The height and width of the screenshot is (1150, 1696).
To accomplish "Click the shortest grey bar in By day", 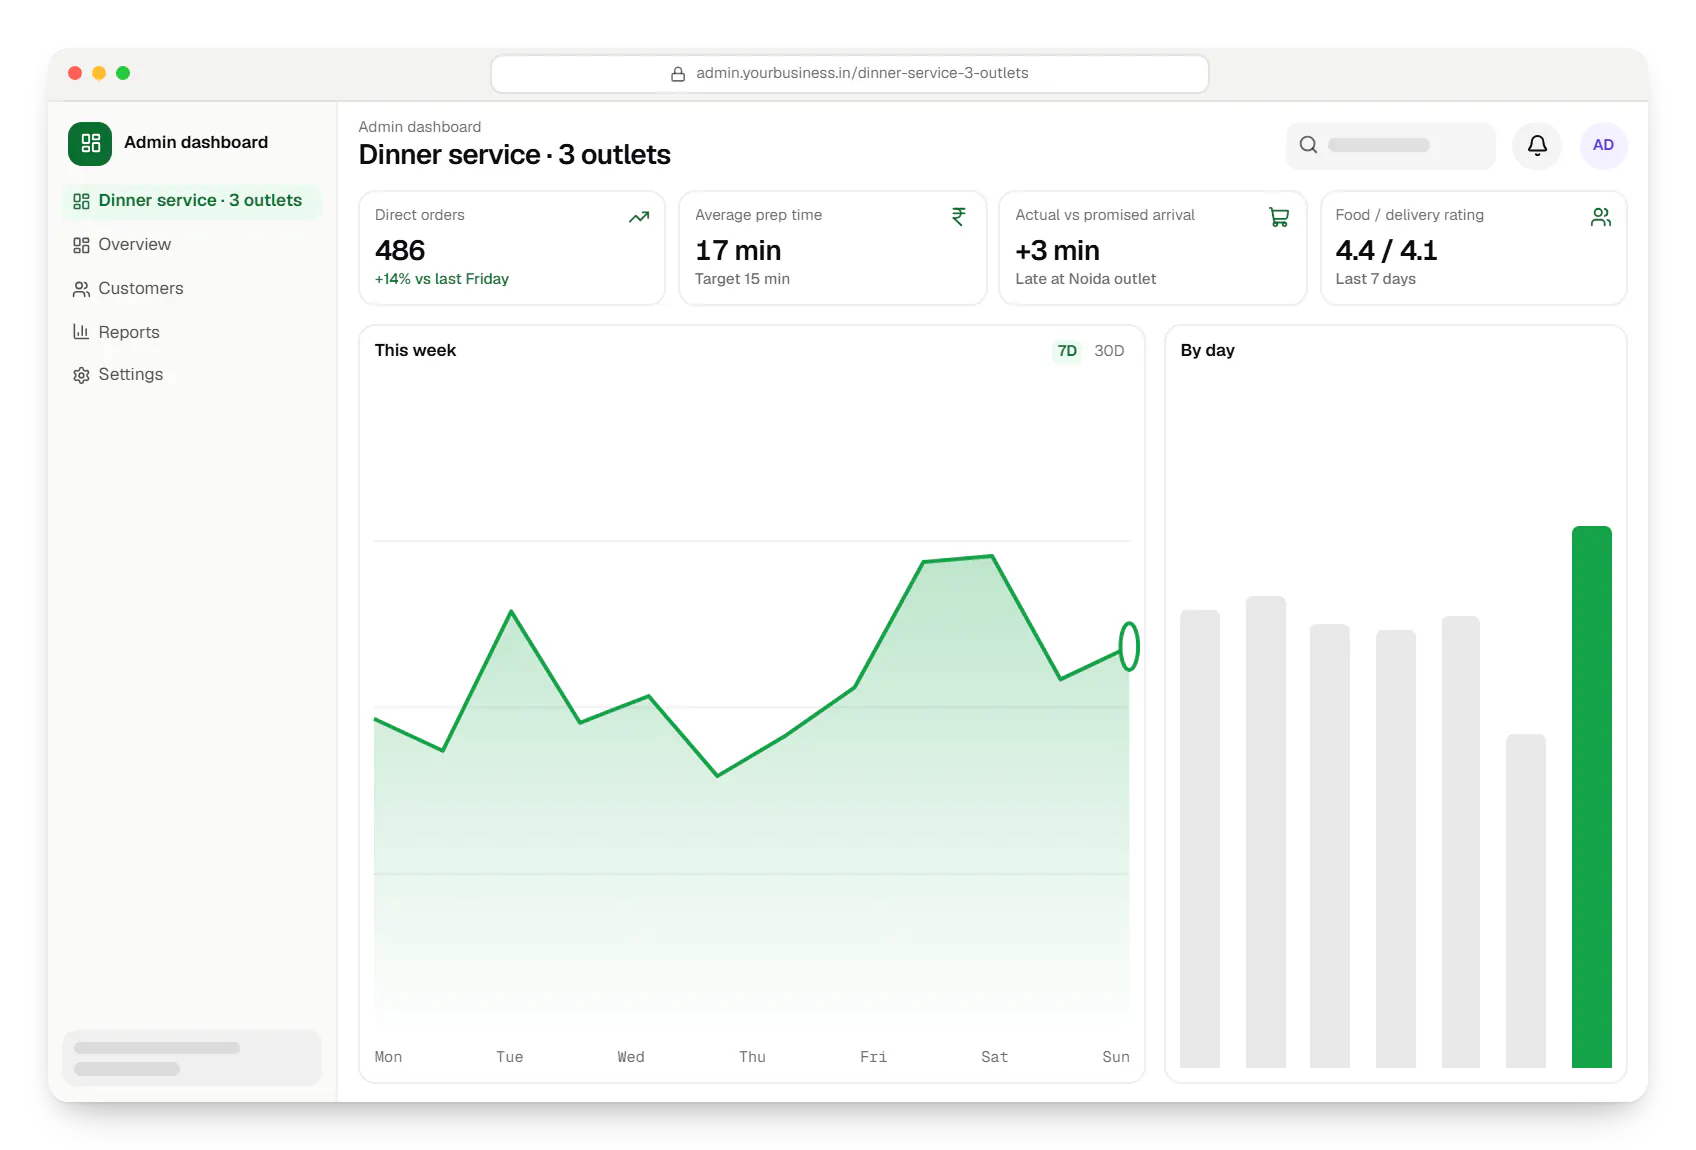I will [1526, 900].
